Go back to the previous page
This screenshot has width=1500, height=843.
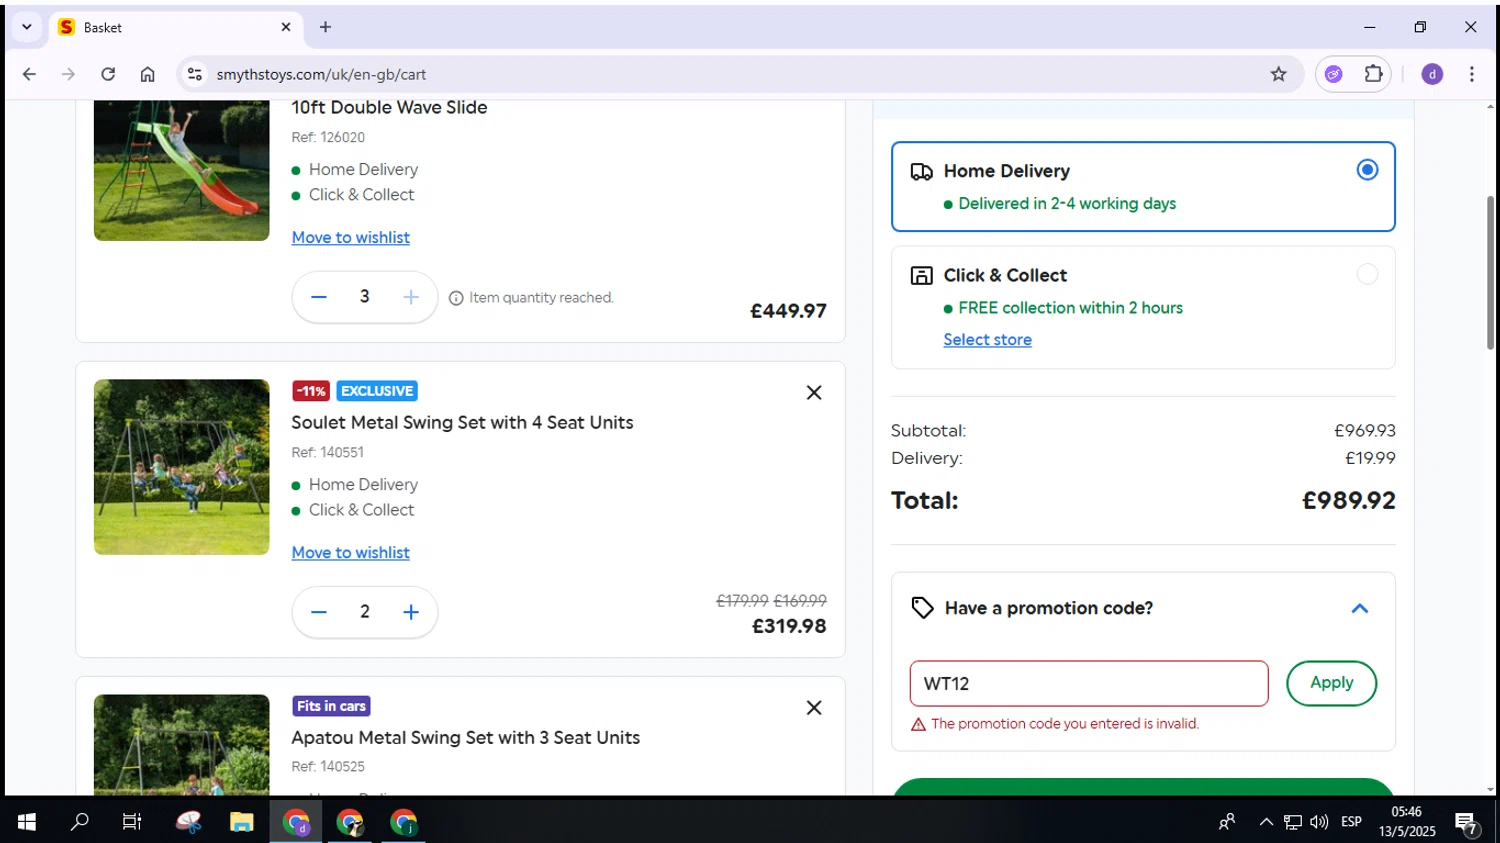(29, 74)
